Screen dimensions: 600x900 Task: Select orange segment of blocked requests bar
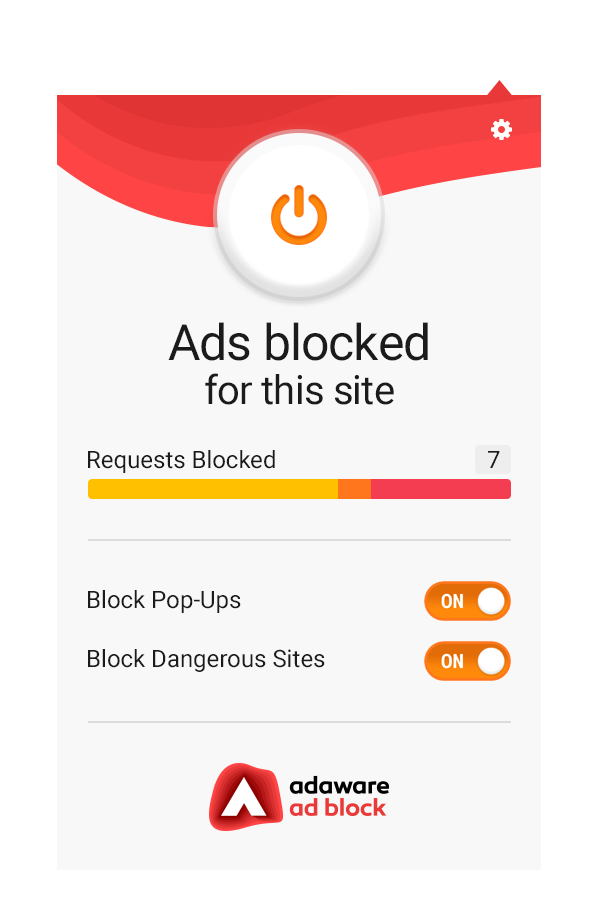pos(354,489)
